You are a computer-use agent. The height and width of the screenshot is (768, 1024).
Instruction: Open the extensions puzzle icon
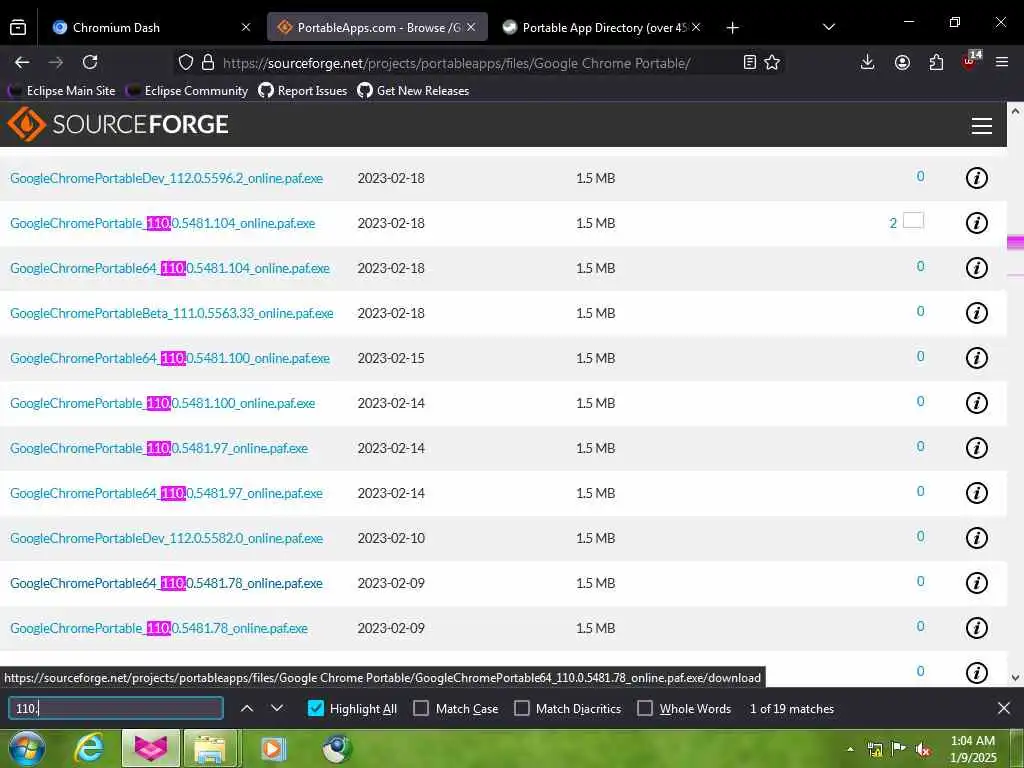point(936,62)
